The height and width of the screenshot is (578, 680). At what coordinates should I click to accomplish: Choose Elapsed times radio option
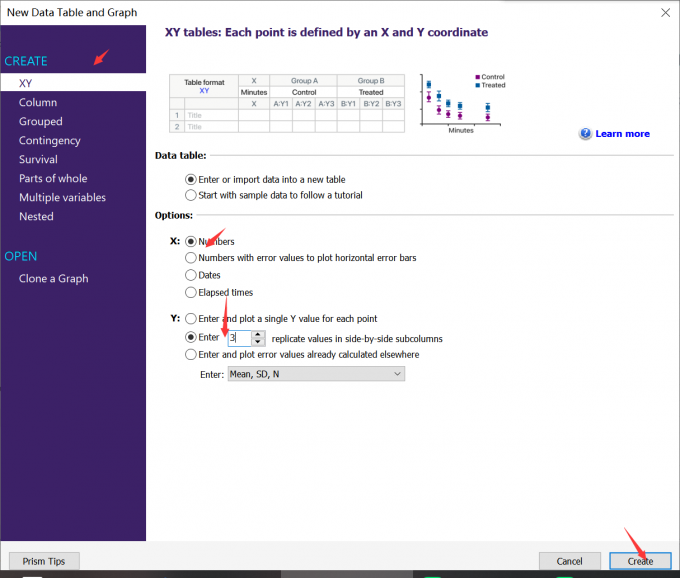pos(190,292)
